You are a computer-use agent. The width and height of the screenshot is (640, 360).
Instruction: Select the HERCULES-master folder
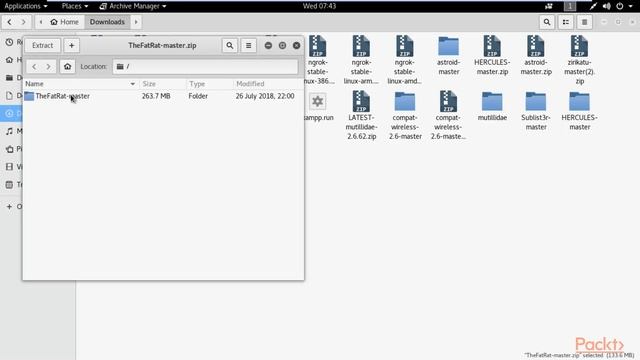(x=580, y=111)
